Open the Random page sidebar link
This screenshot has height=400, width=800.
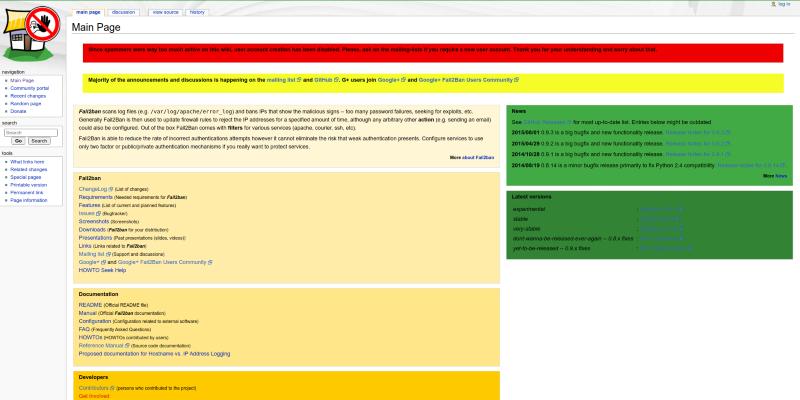coord(25,103)
